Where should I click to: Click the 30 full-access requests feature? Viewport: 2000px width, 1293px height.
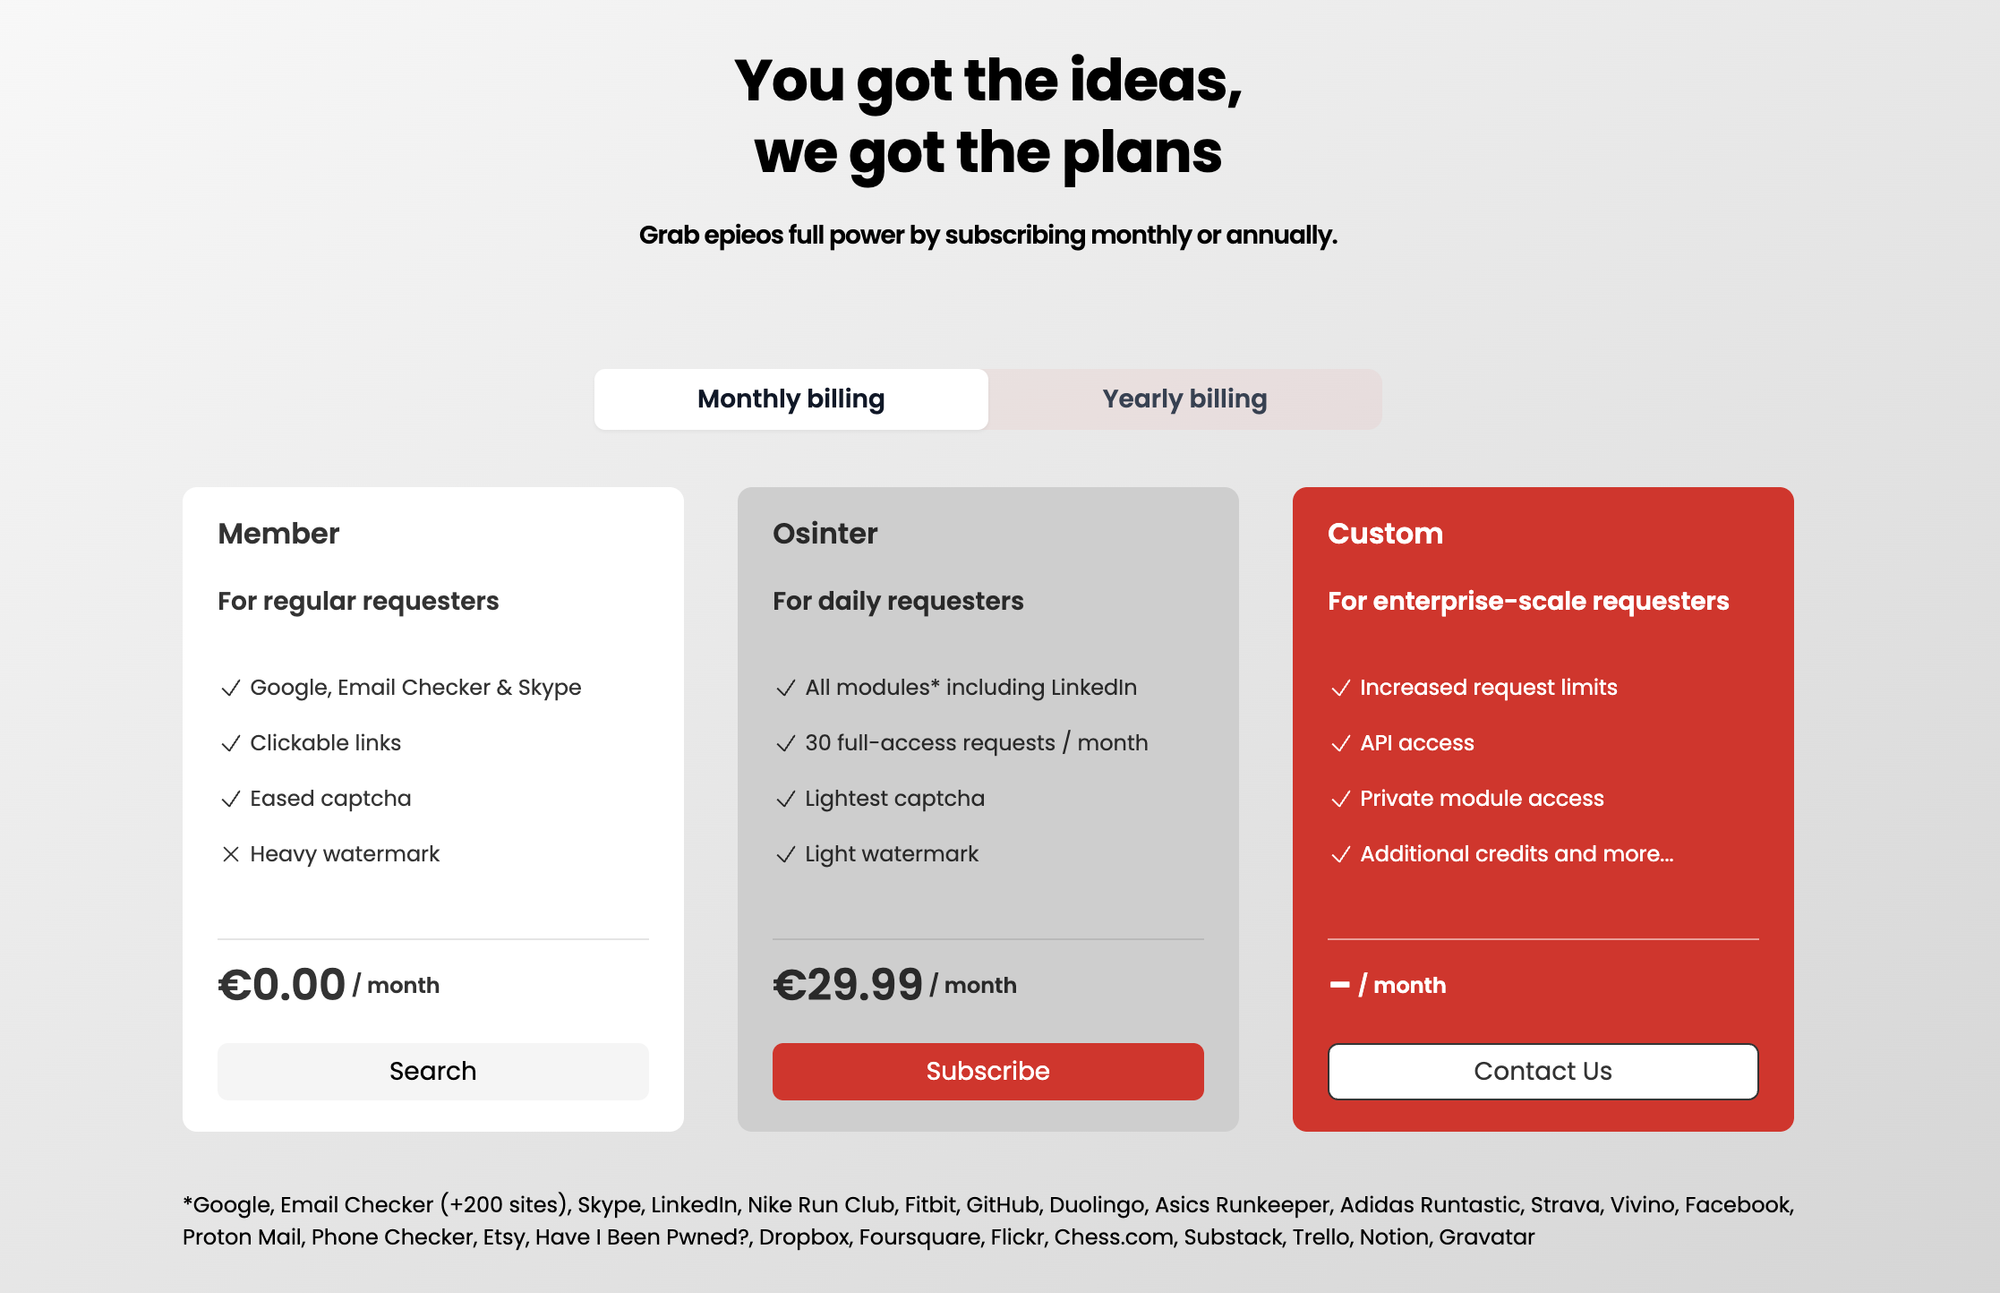point(976,743)
